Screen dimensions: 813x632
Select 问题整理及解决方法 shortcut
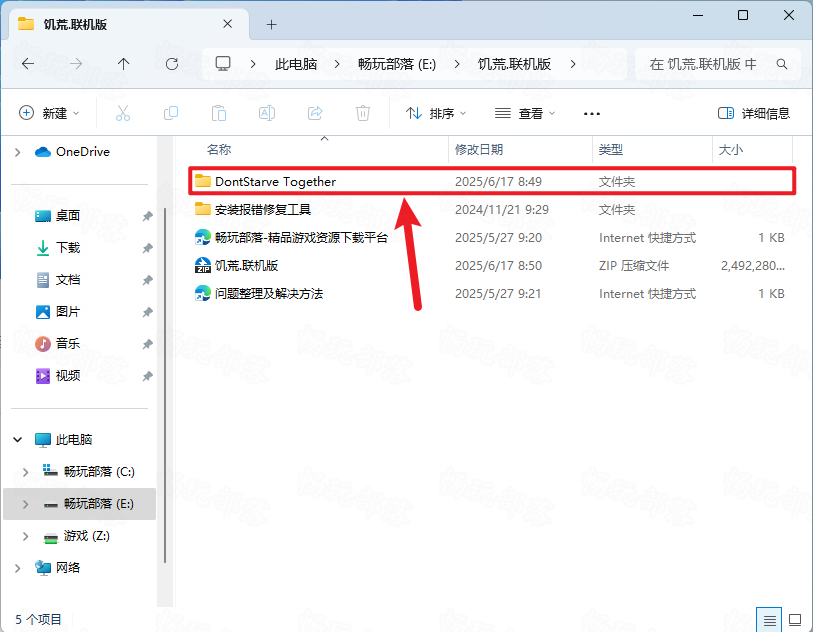point(492,293)
